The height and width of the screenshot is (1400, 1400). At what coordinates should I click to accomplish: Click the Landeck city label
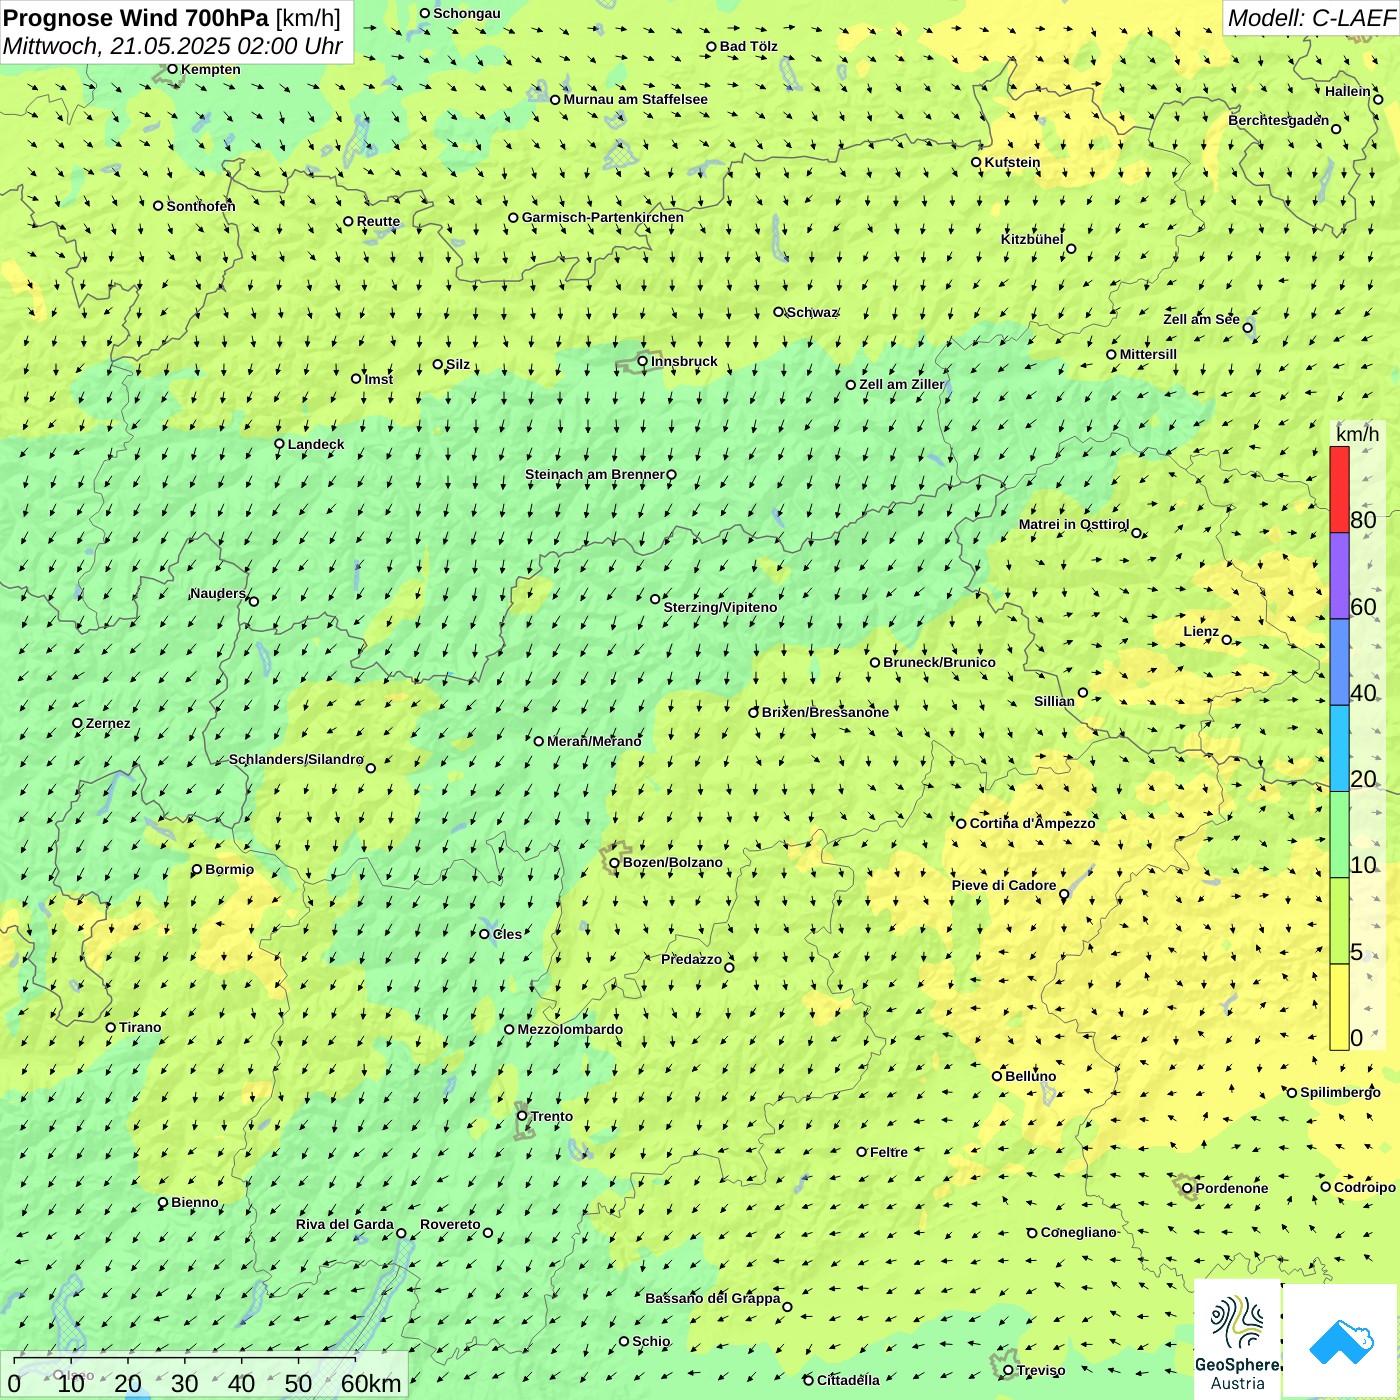tap(316, 444)
